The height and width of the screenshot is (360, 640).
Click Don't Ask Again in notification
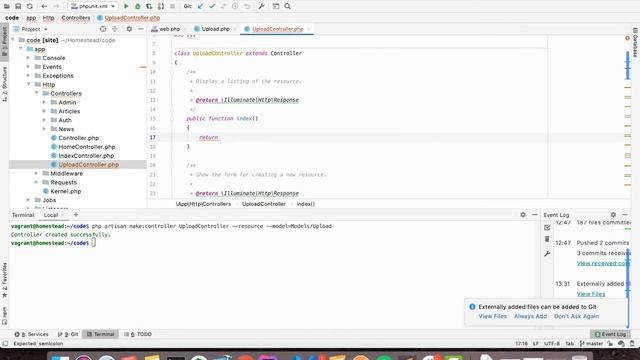tap(576, 316)
